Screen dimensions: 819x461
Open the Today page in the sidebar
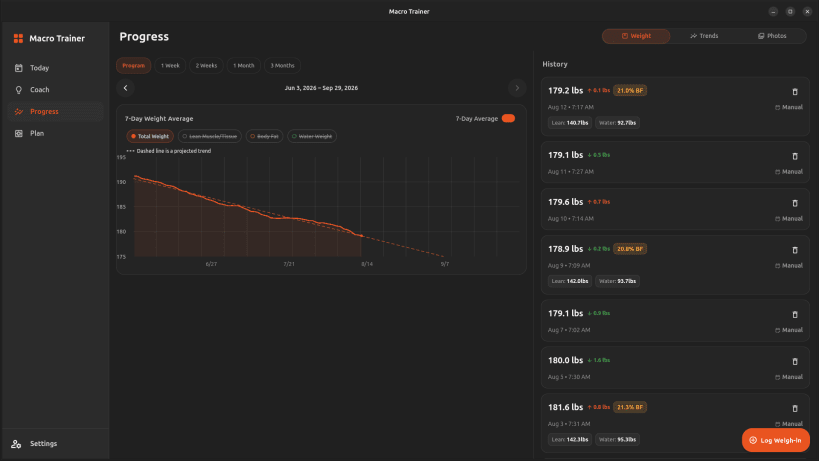tap(55, 68)
